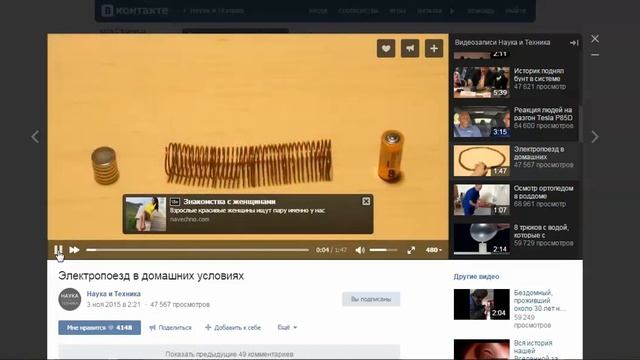This screenshot has height=360, width=640.
Task: Click the 47 567 просмотров view count under title
Action: (180, 304)
